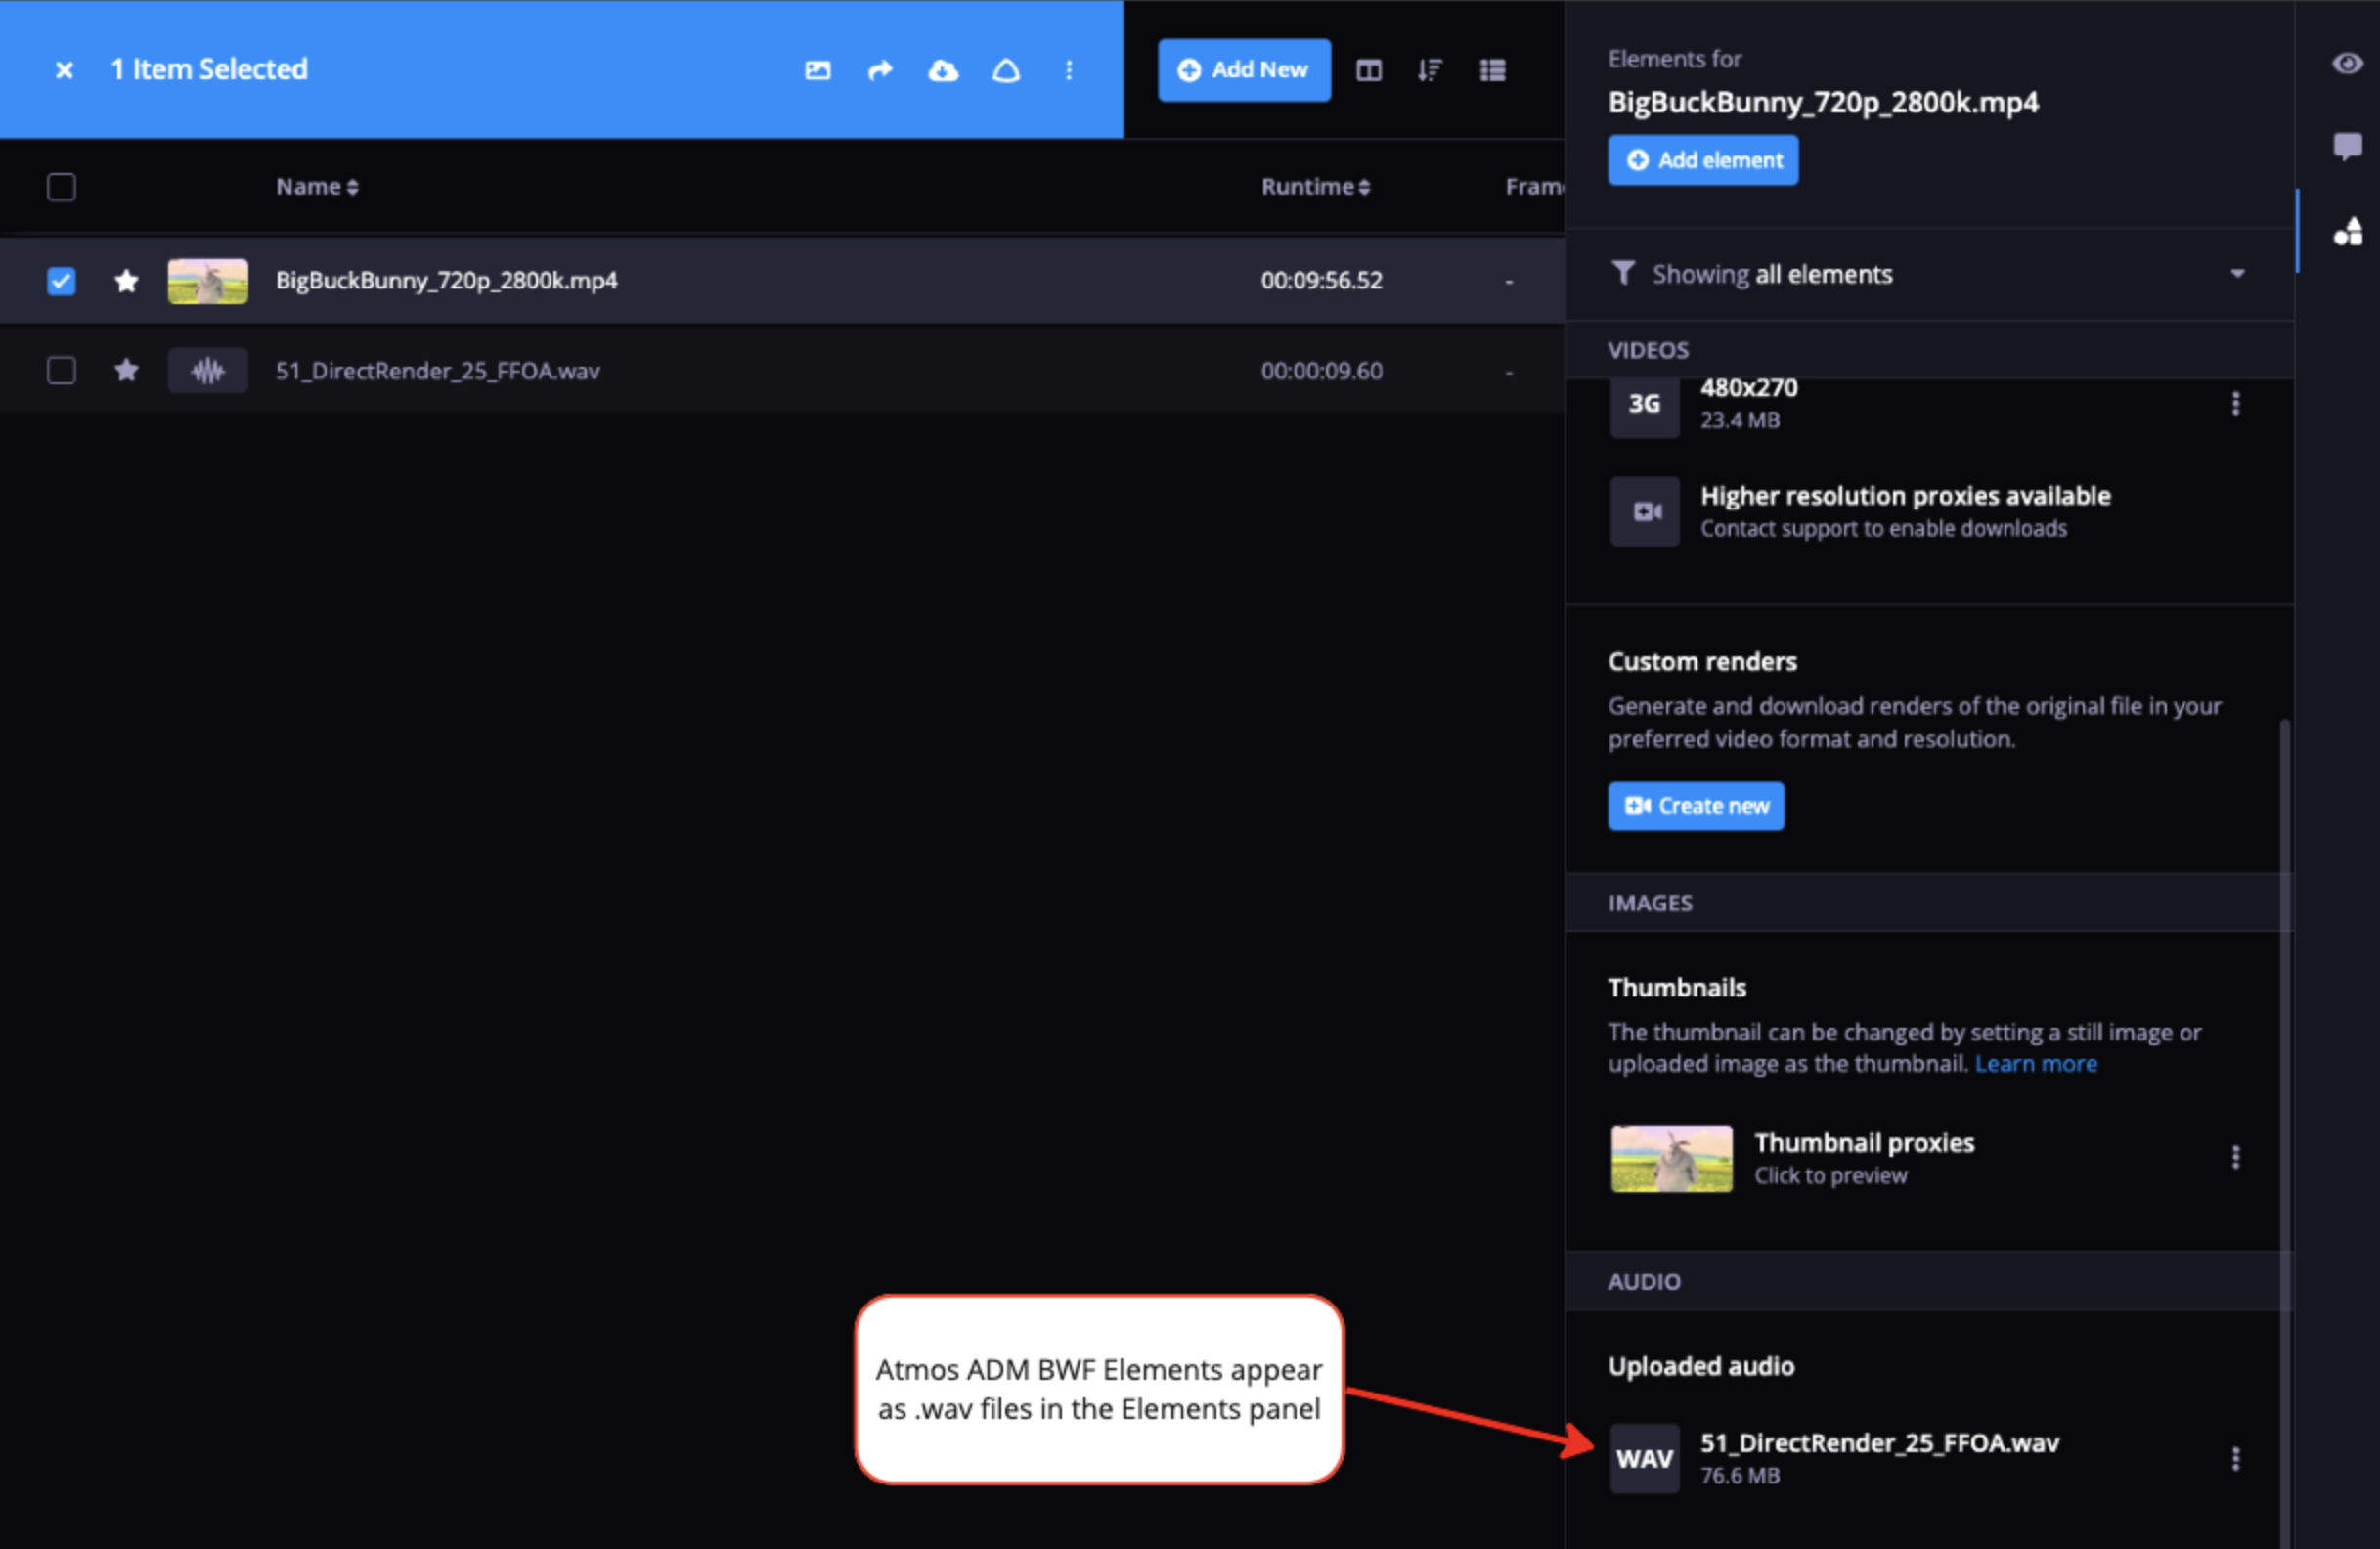Click the share arrow icon in selection bar
The image size is (2380, 1549).
click(880, 70)
